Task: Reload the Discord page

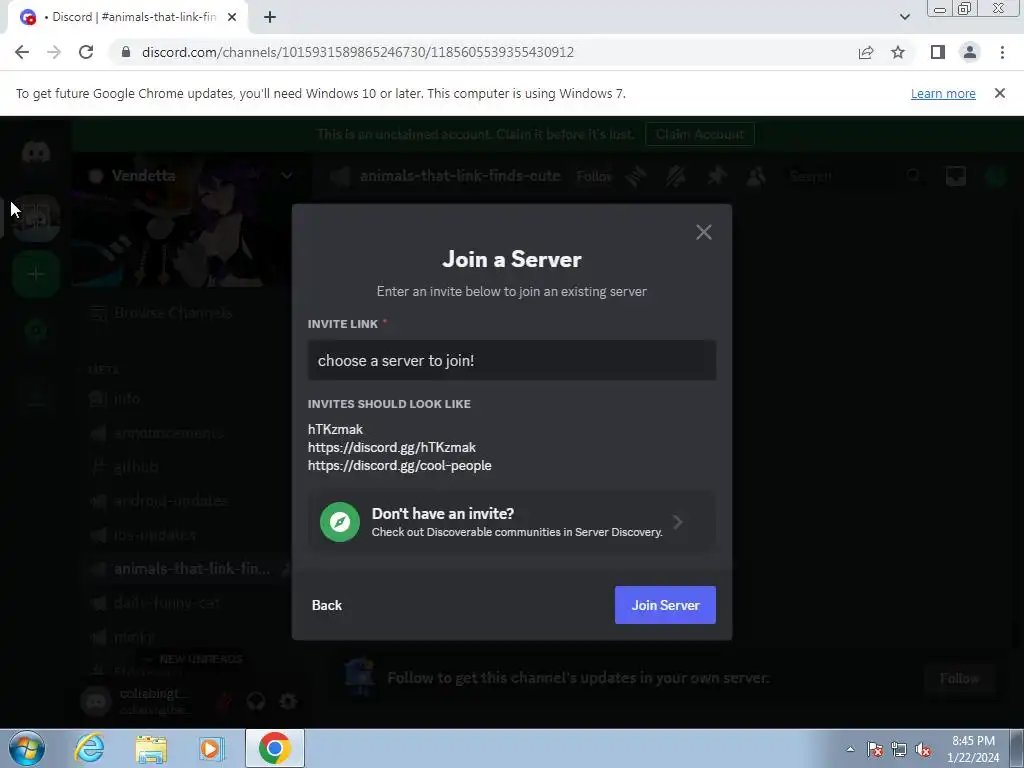Action: pos(86,52)
